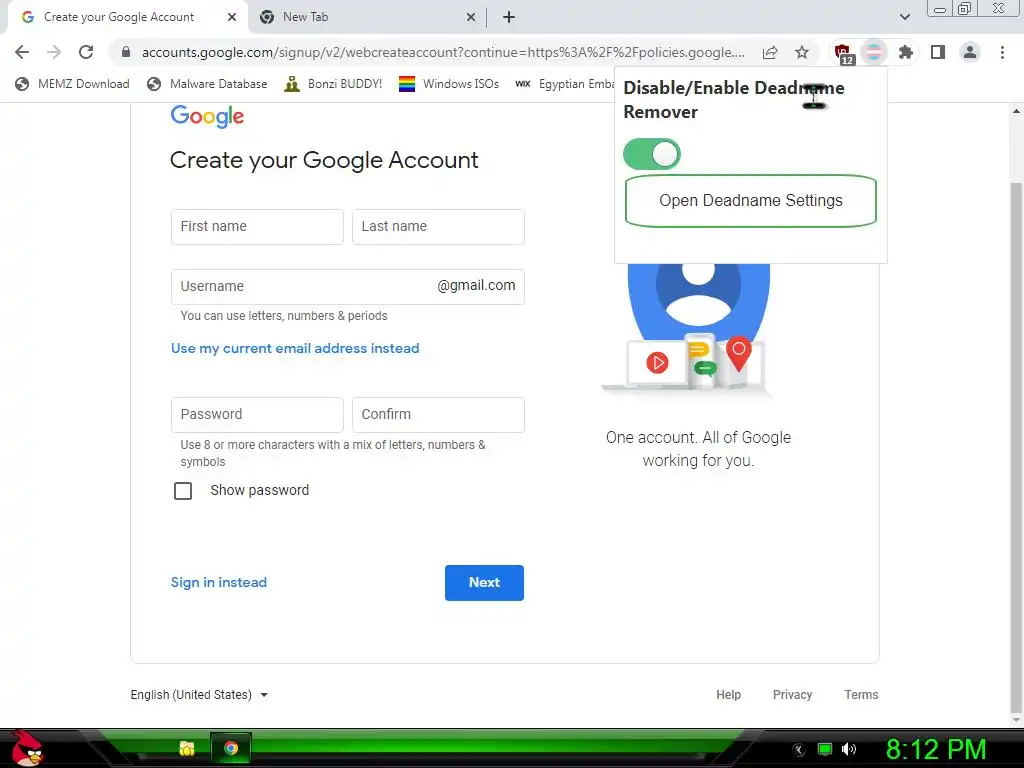
Task: Focus the Last name field
Action: pos(438,227)
